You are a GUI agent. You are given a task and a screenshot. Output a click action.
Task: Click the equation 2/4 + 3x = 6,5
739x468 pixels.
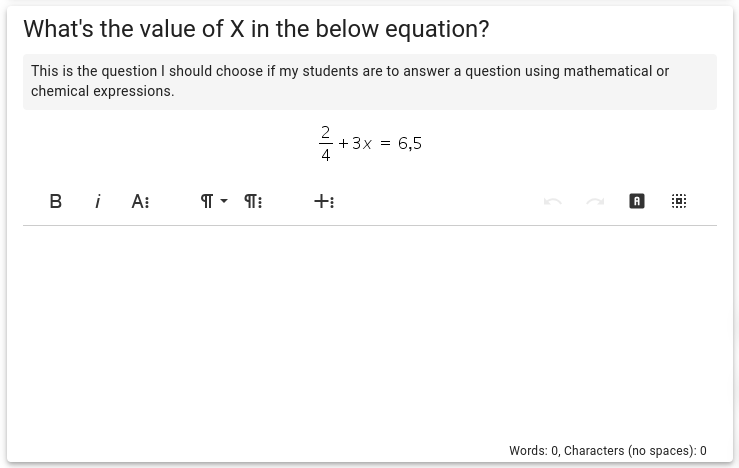(x=370, y=143)
